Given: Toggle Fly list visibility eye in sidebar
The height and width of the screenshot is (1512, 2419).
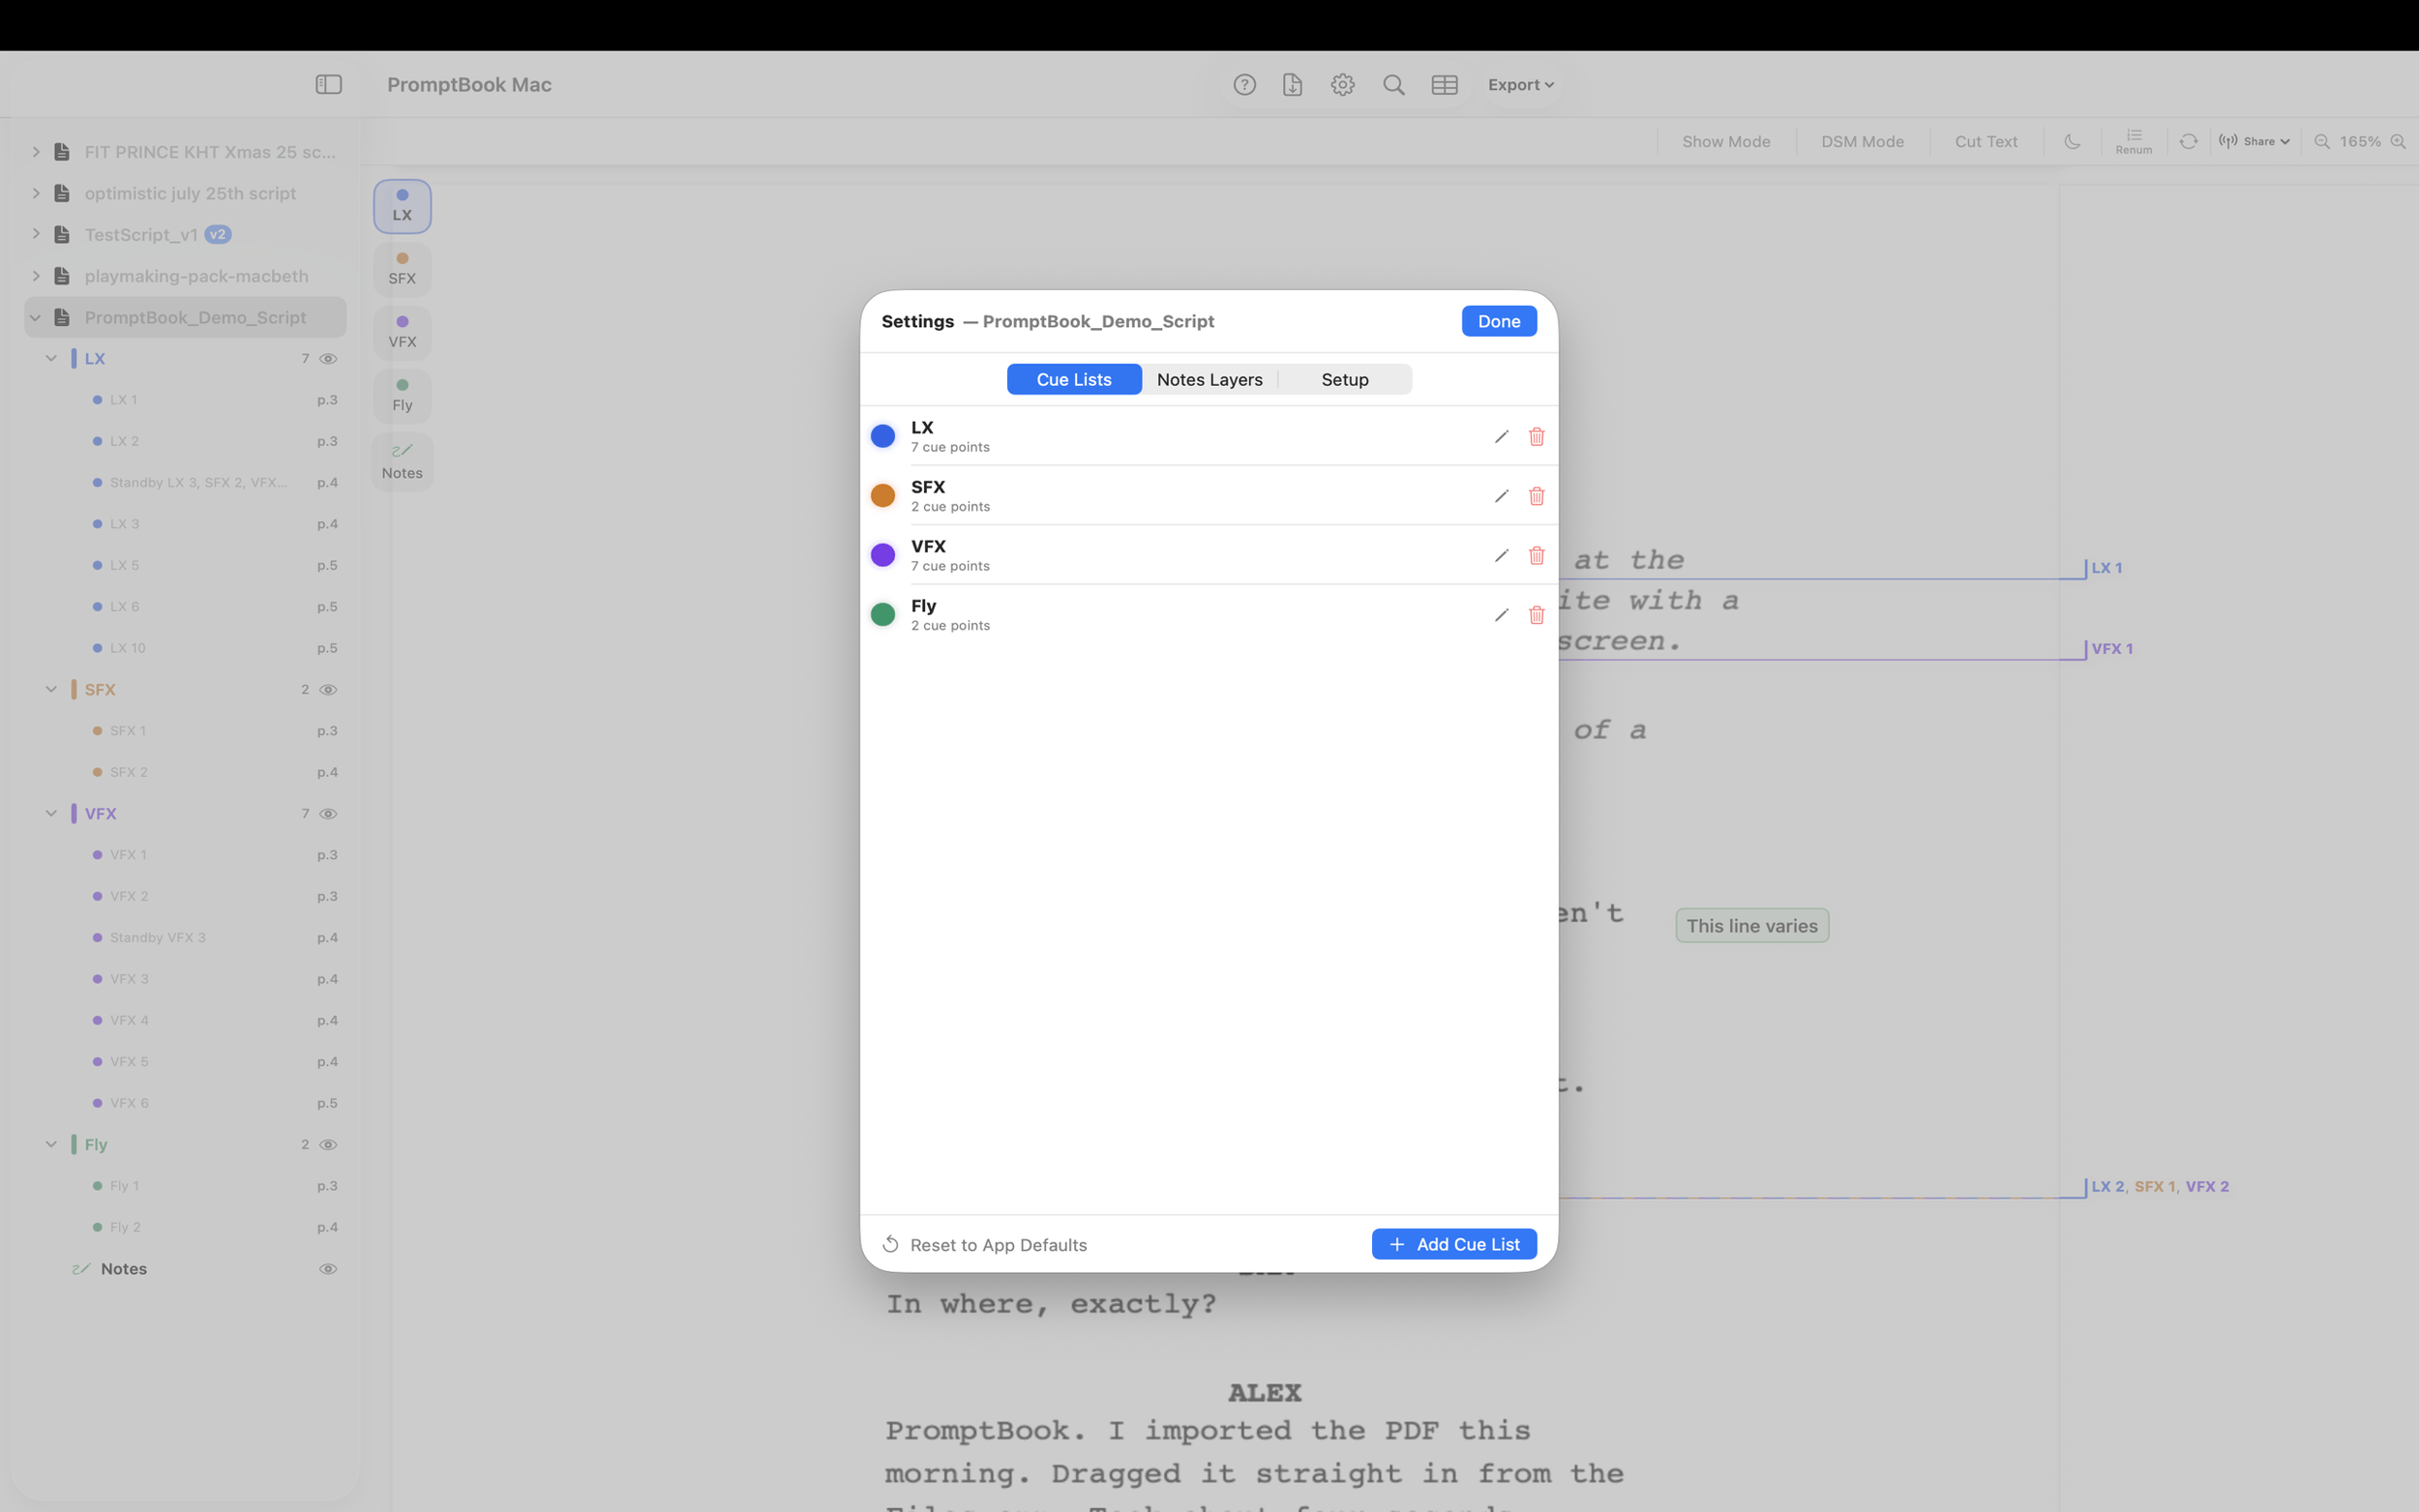Looking at the screenshot, I should click(327, 1144).
